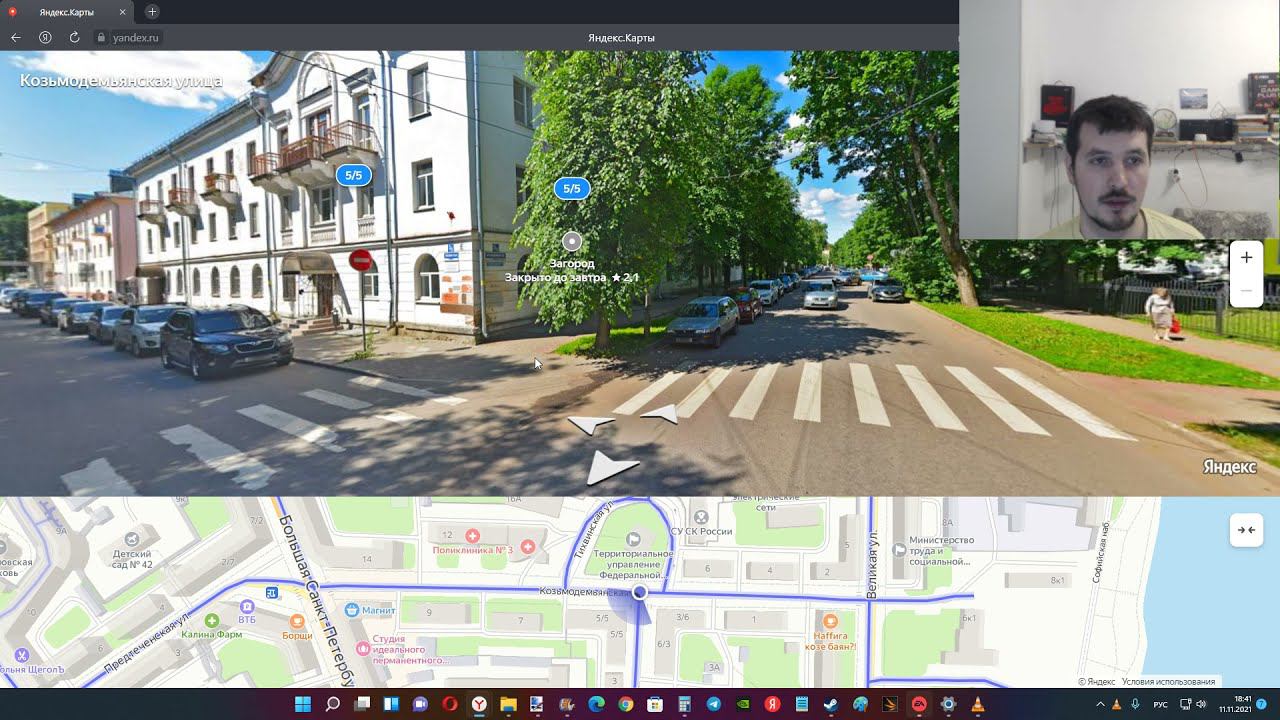
Task: Launch Microsoft Edge from the taskbar
Action: coord(596,704)
